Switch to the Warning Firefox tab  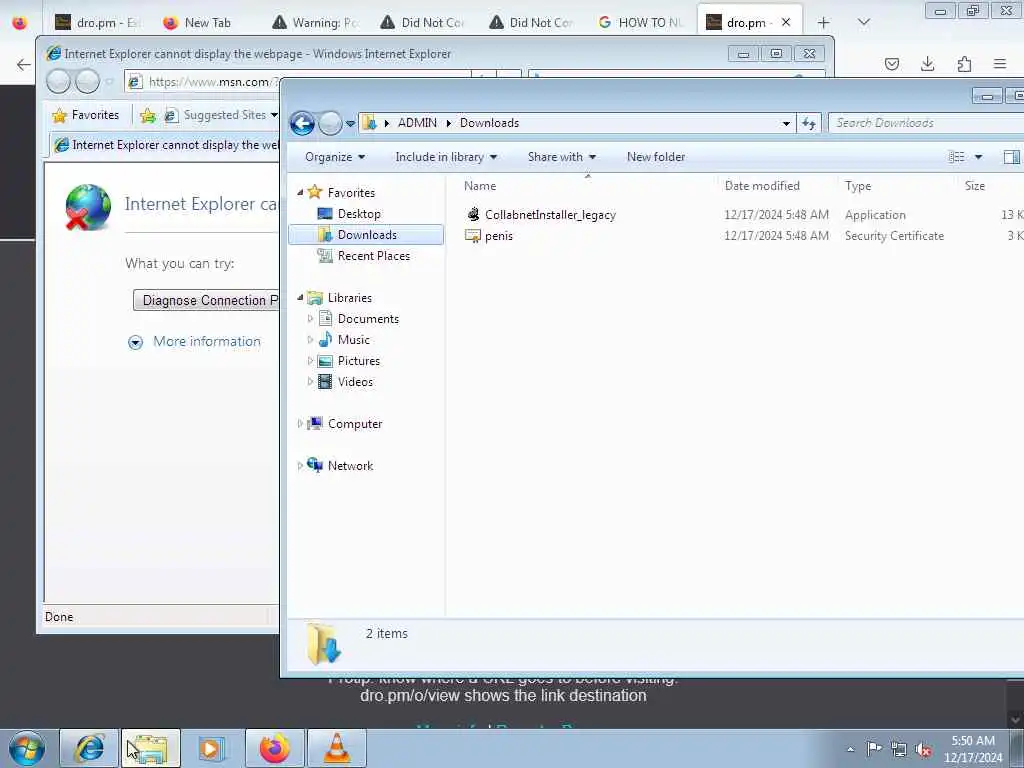tap(316, 22)
